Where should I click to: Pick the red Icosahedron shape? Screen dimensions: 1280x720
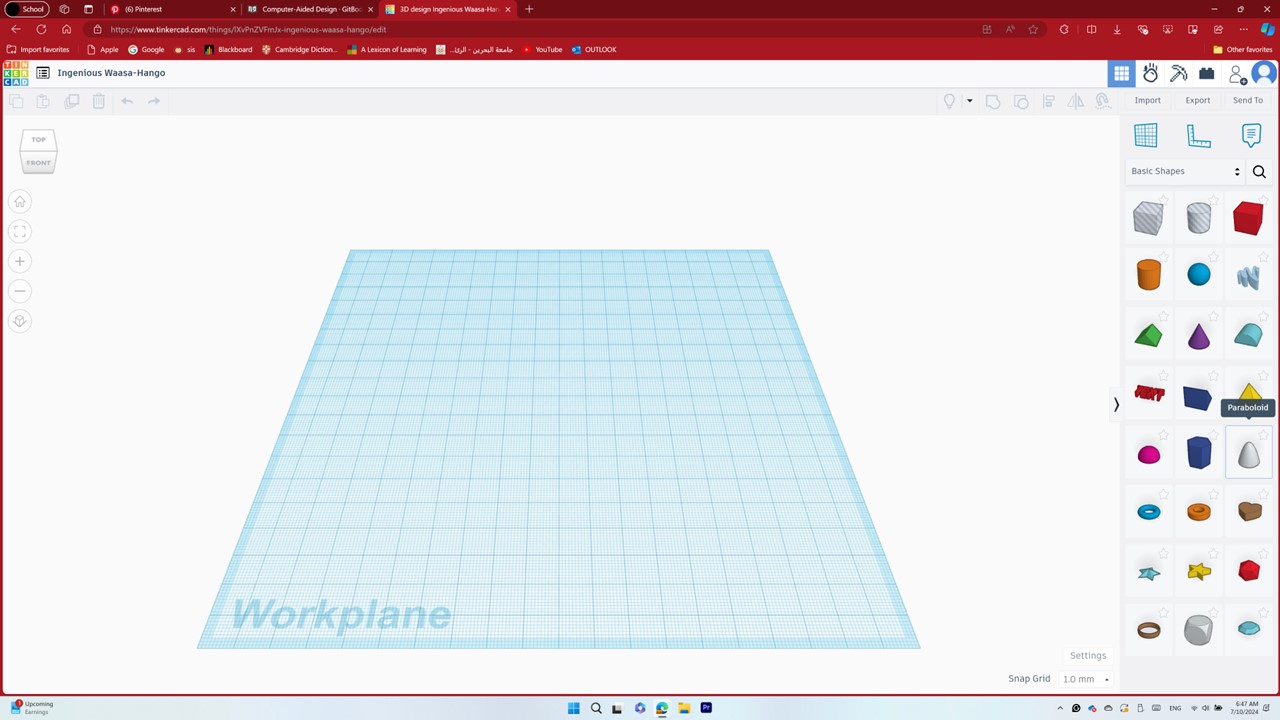click(1249, 570)
